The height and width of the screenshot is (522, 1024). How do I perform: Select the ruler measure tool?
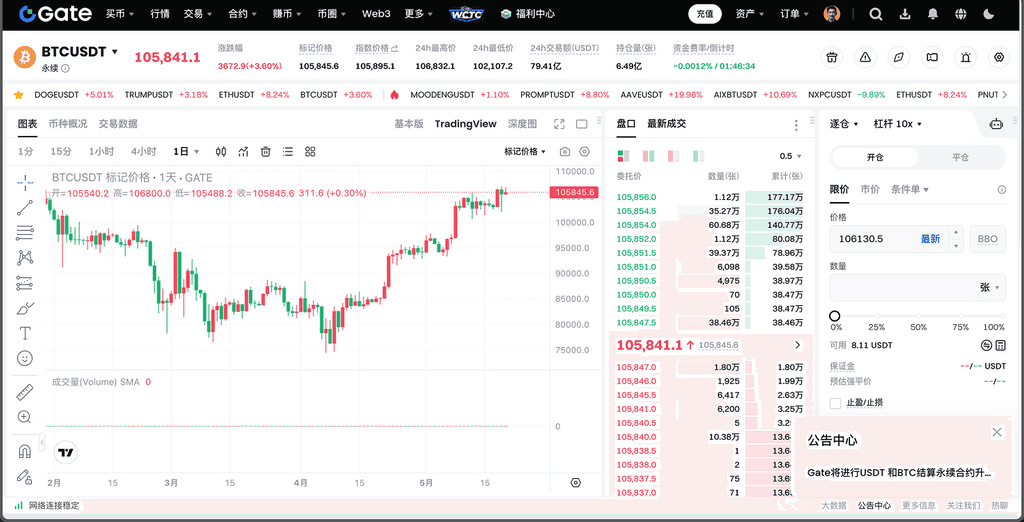[x=25, y=392]
